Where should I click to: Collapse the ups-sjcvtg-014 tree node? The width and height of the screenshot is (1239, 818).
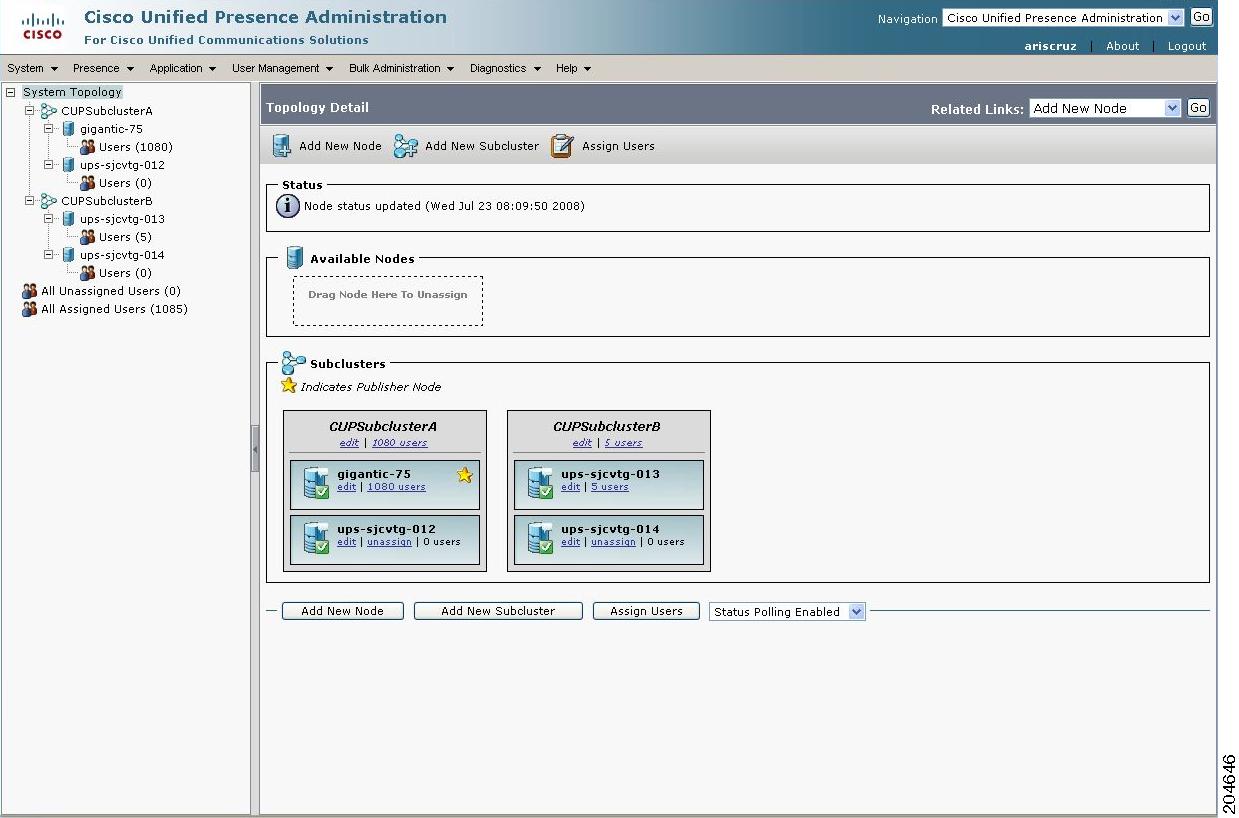click(50, 254)
